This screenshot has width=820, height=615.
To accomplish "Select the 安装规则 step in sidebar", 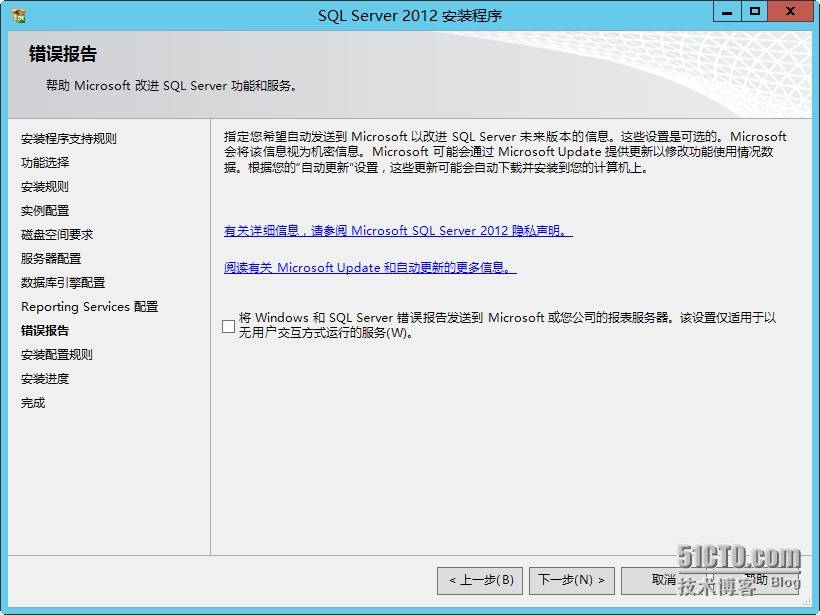I will 45,187.
